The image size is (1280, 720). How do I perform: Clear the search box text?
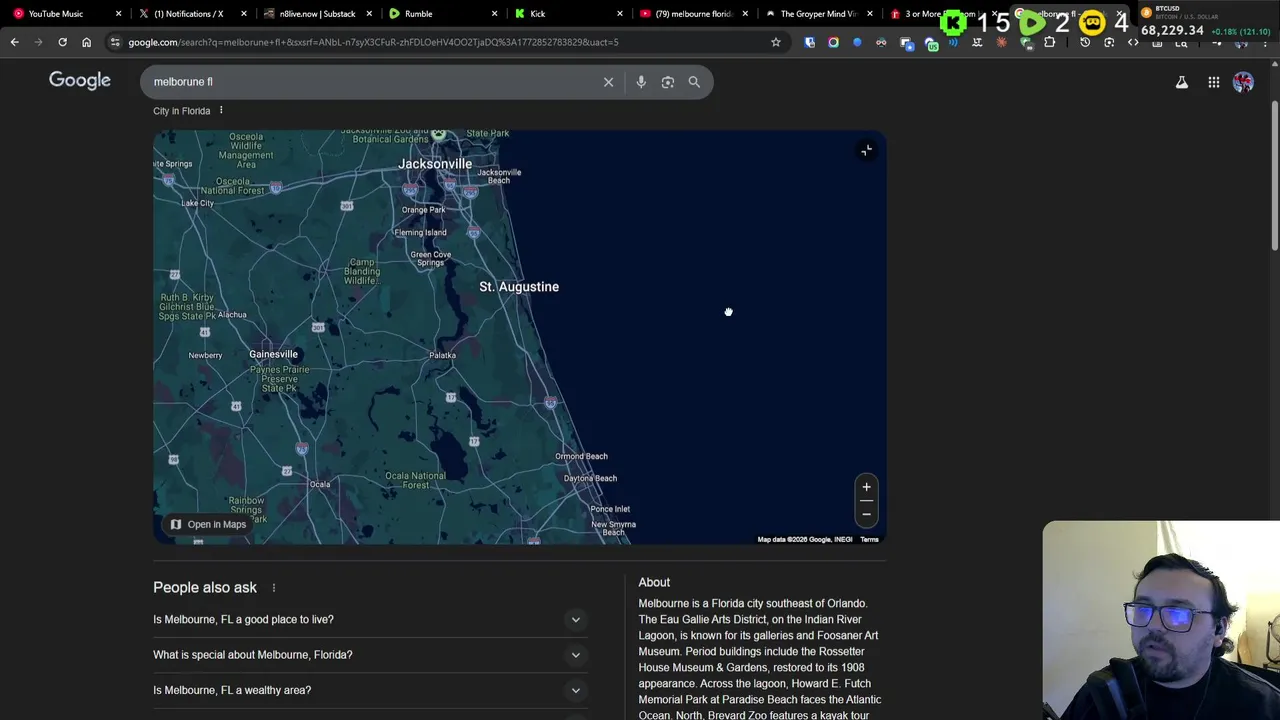coord(608,82)
